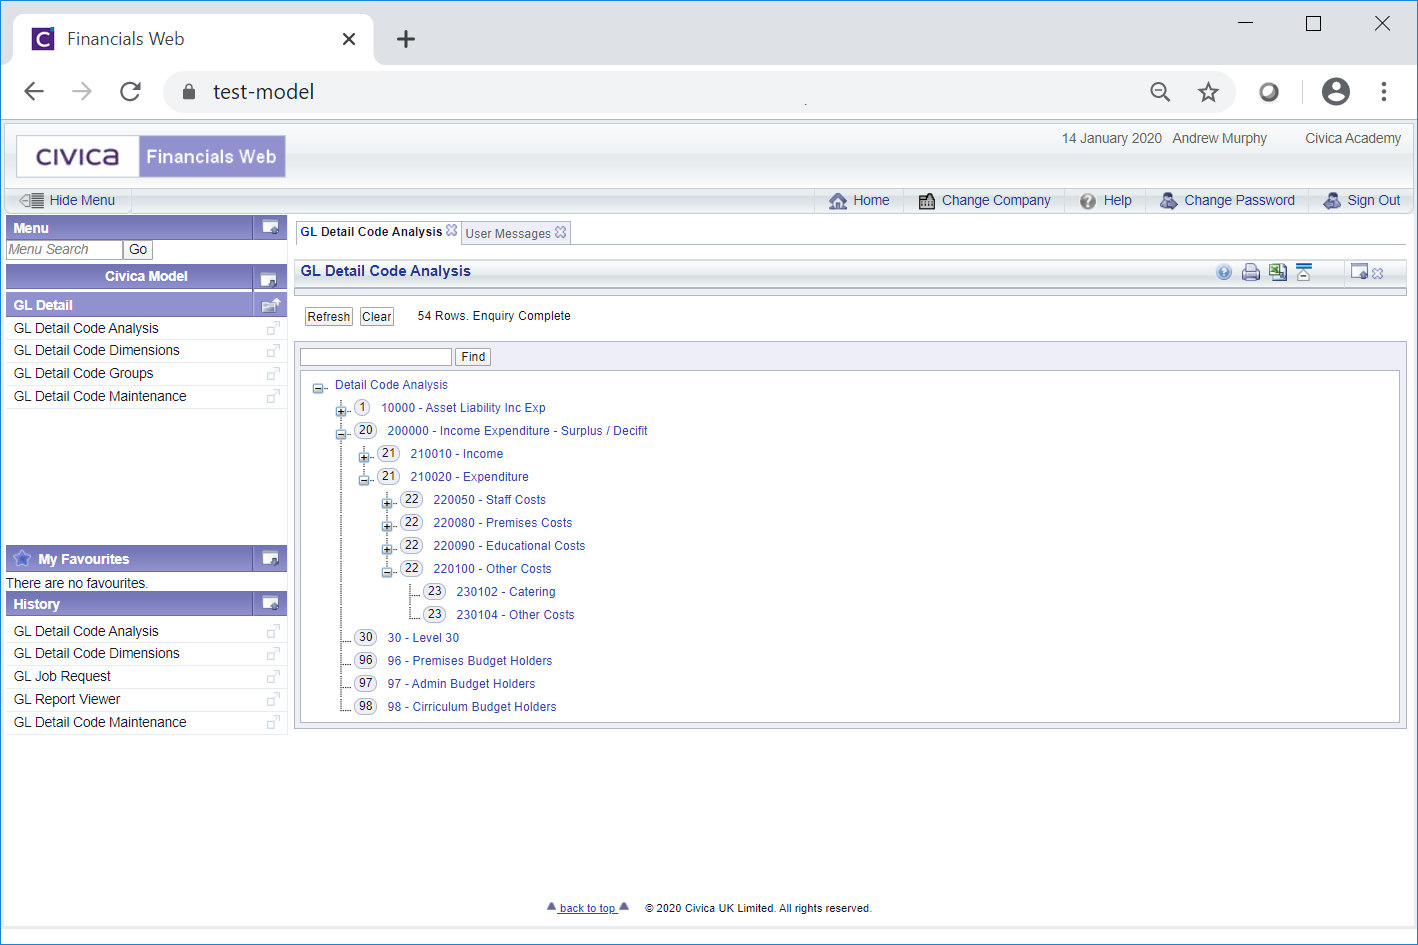Open new-window icon next to GL Detail Code Groups
This screenshot has height=945, width=1418.
272,374
